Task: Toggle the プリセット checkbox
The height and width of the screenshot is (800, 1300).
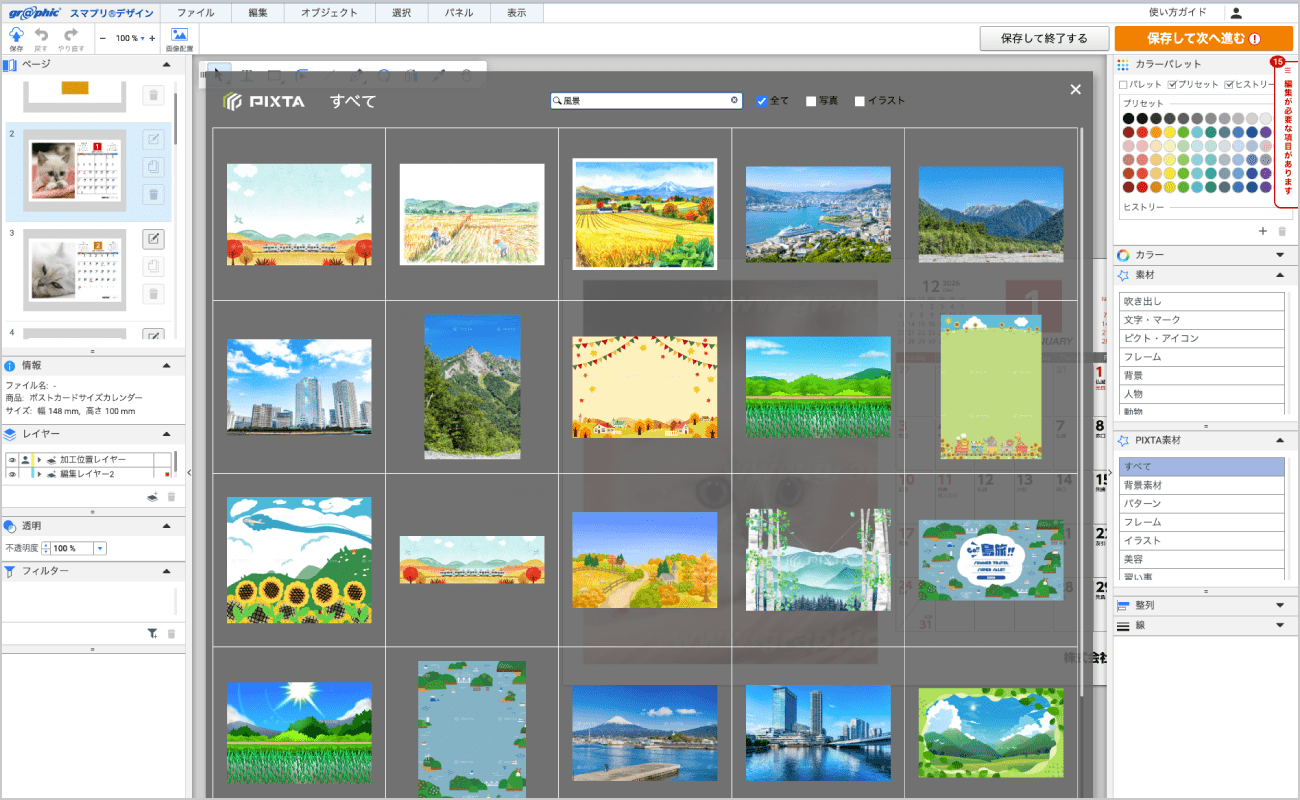Action: click(x=1172, y=85)
